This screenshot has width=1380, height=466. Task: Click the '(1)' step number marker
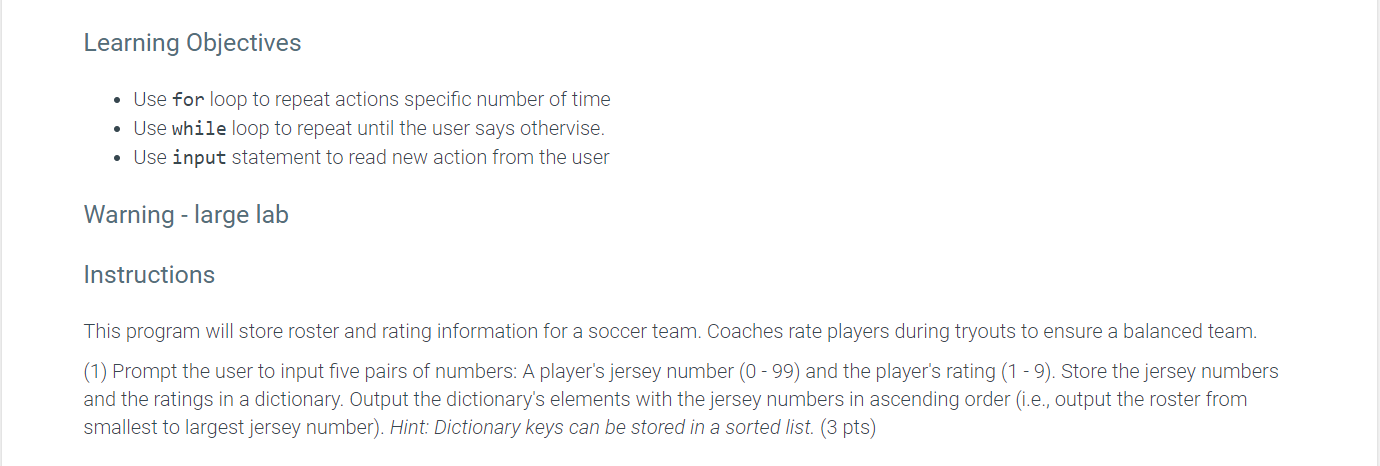coord(95,371)
